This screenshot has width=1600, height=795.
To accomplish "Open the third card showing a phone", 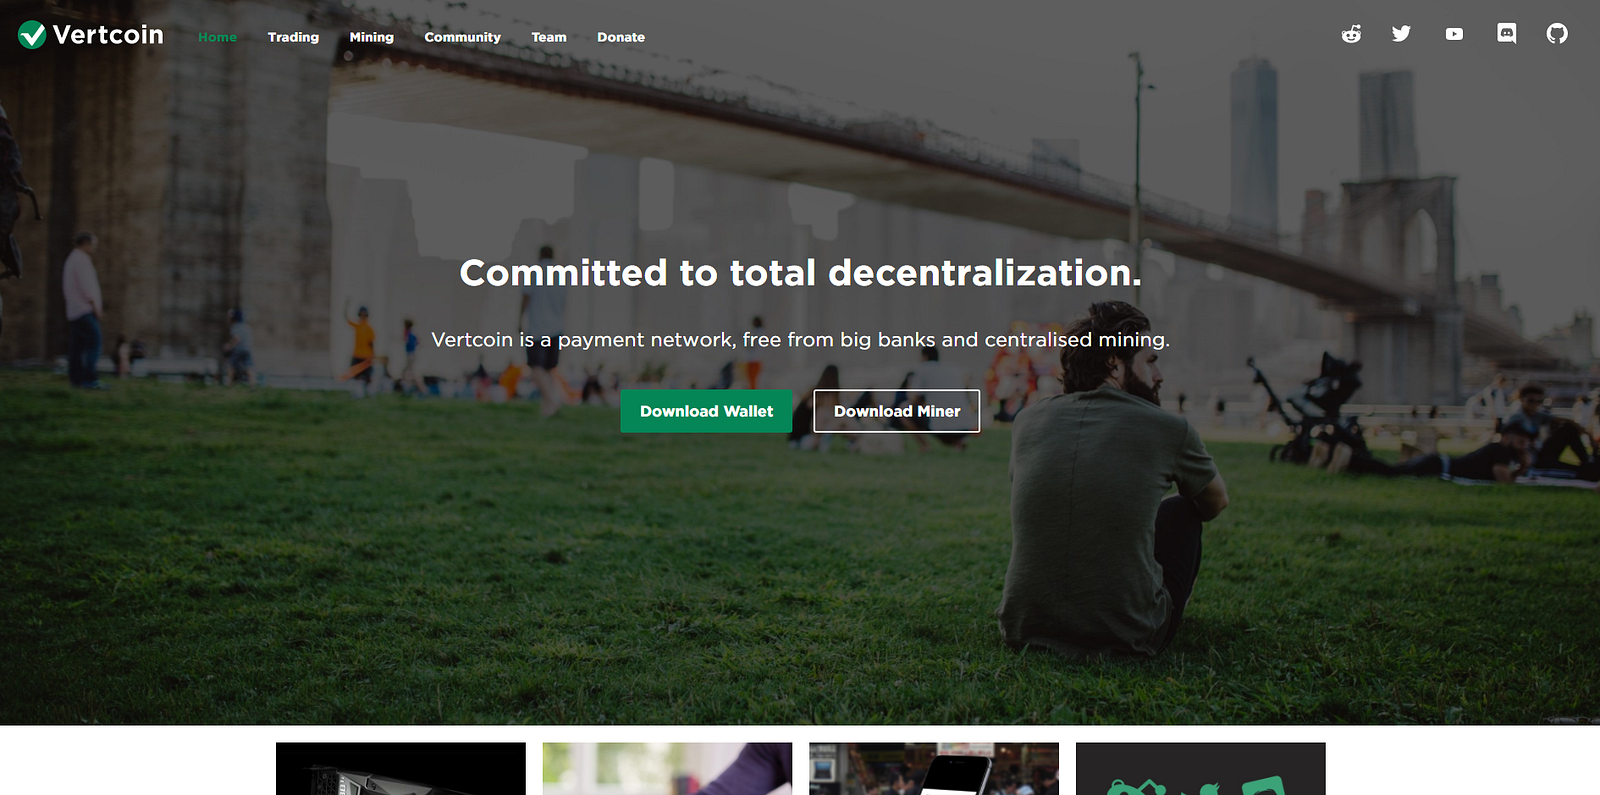I will click(x=934, y=768).
